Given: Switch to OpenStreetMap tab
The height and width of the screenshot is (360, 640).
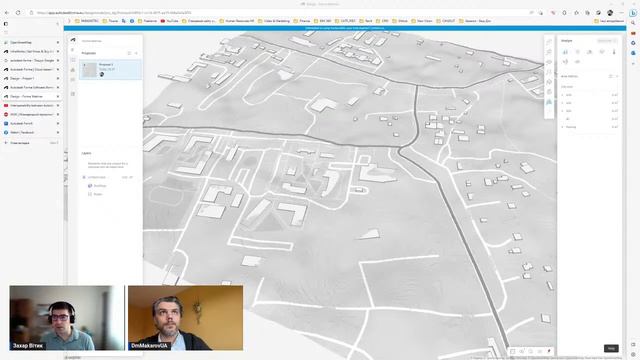Looking at the screenshot, I should pyautogui.click(x=31, y=42).
